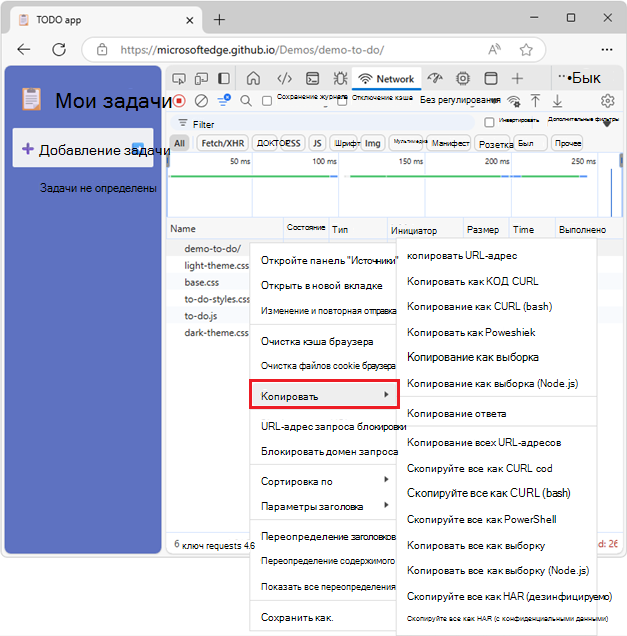Screen dimensions: 627x636
Task: Click the Inspect element tool icon
Action: pos(178,78)
